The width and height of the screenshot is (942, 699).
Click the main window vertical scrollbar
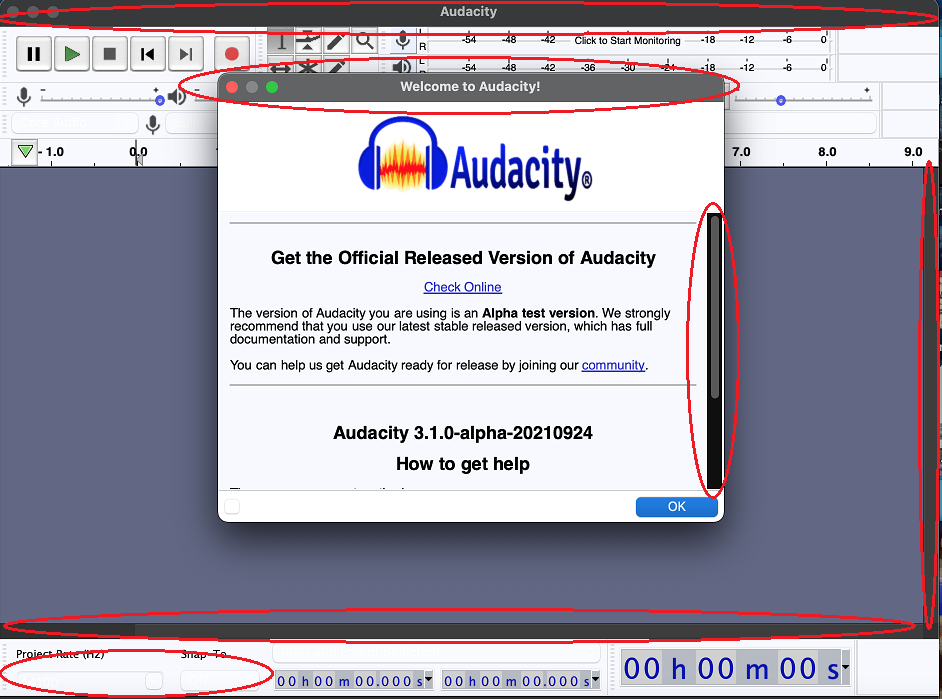coord(930,396)
